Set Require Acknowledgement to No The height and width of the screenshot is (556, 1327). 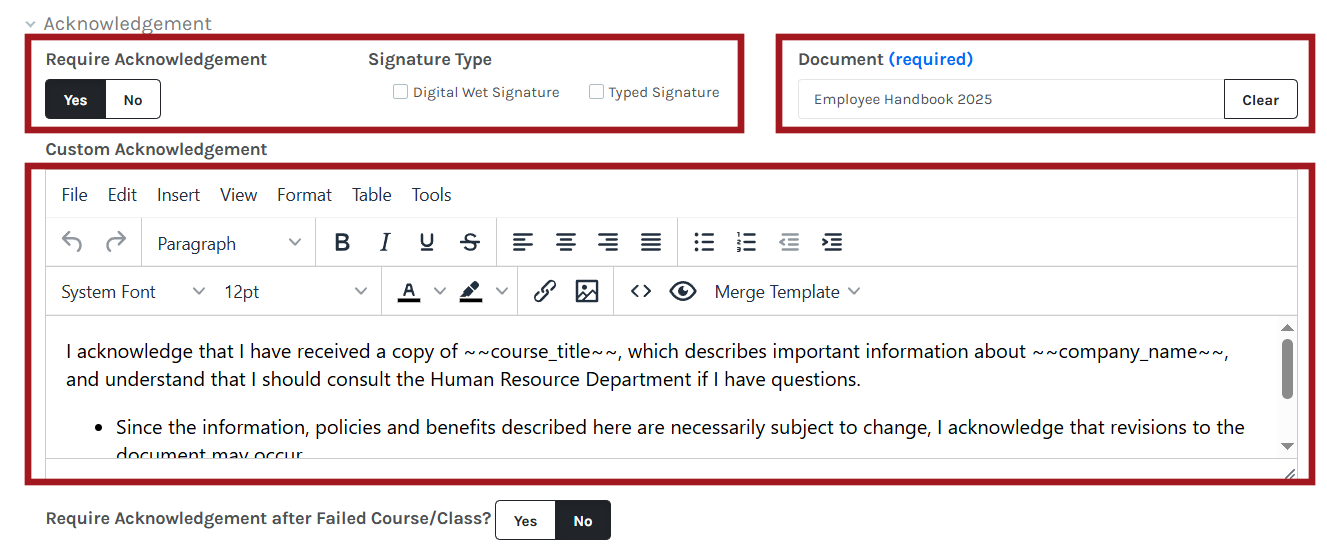pyautogui.click(x=133, y=99)
